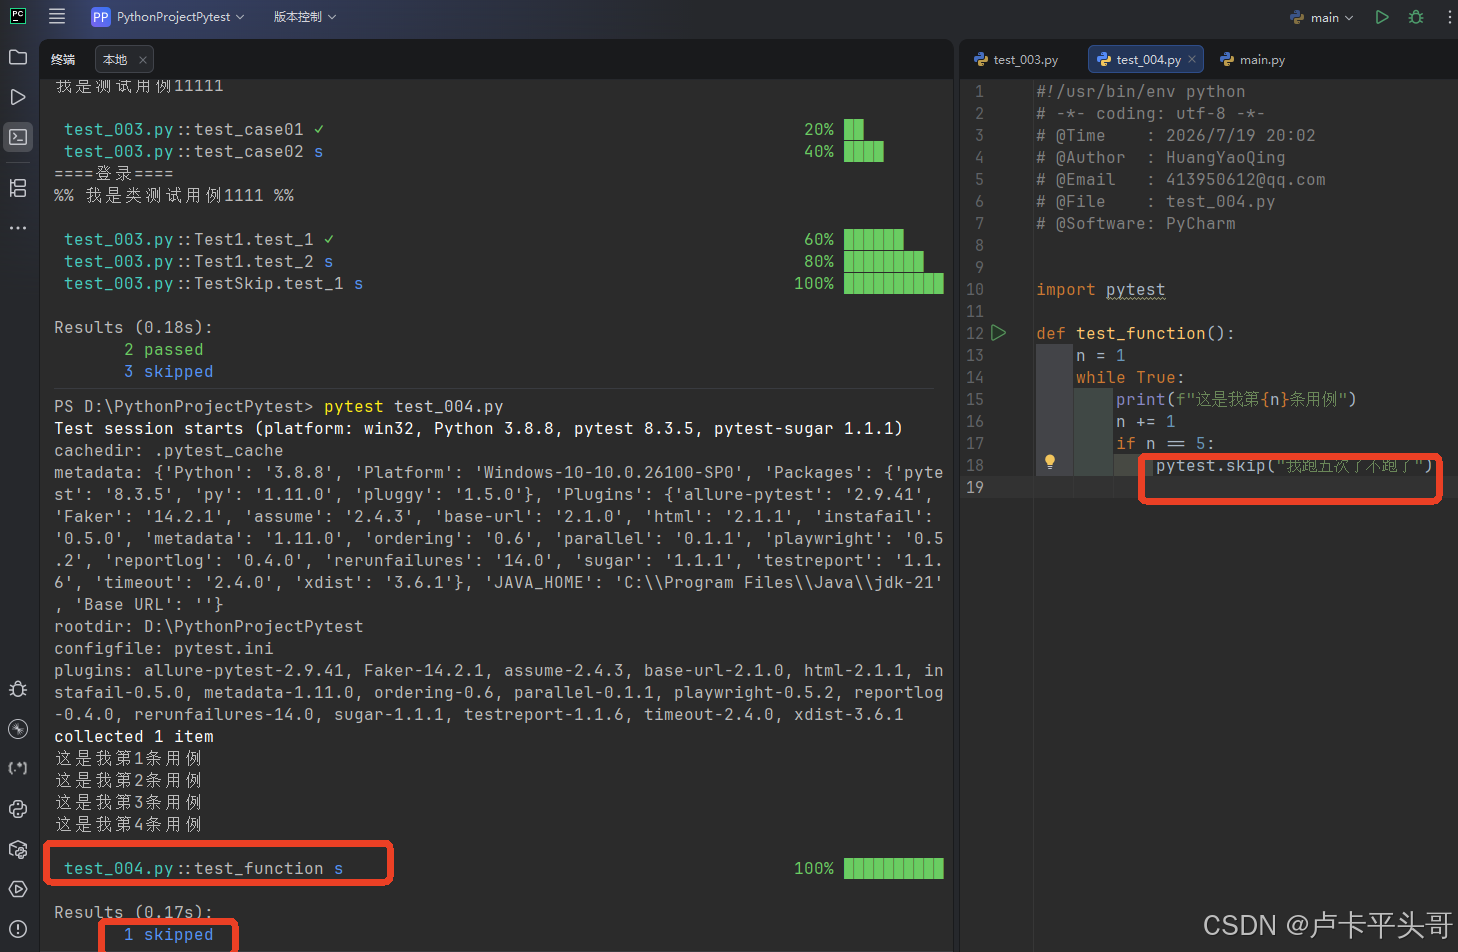Run test_function from the gutter play icon
Screen dimensions: 1458x952
pos(999,333)
